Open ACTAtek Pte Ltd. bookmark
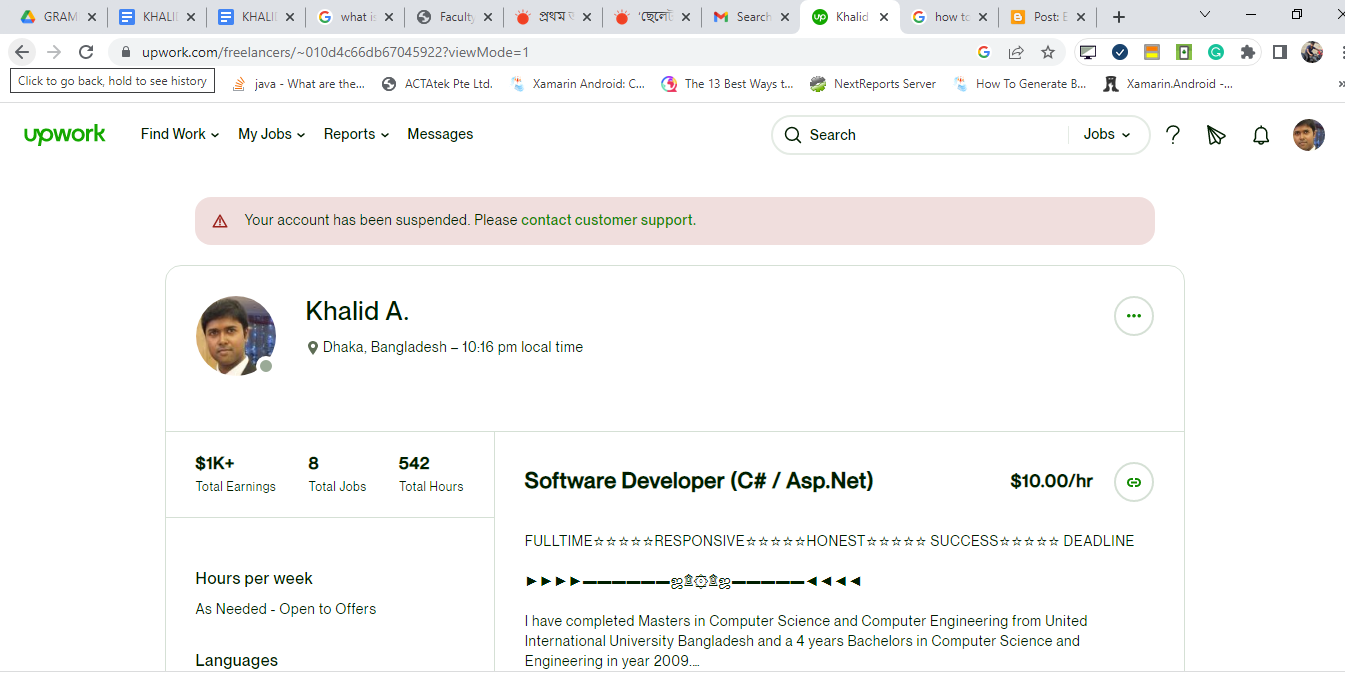 [438, 84]
